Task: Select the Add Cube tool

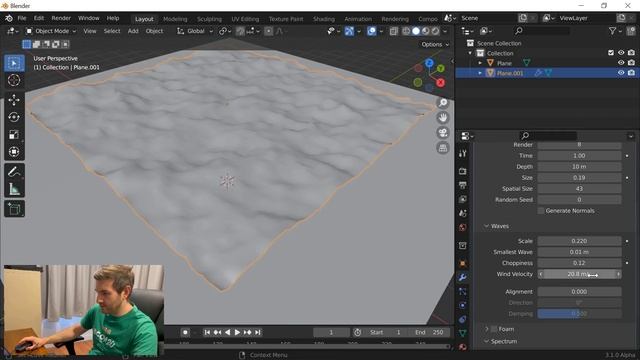Action: pyautogui.click(x=14, y=209)
